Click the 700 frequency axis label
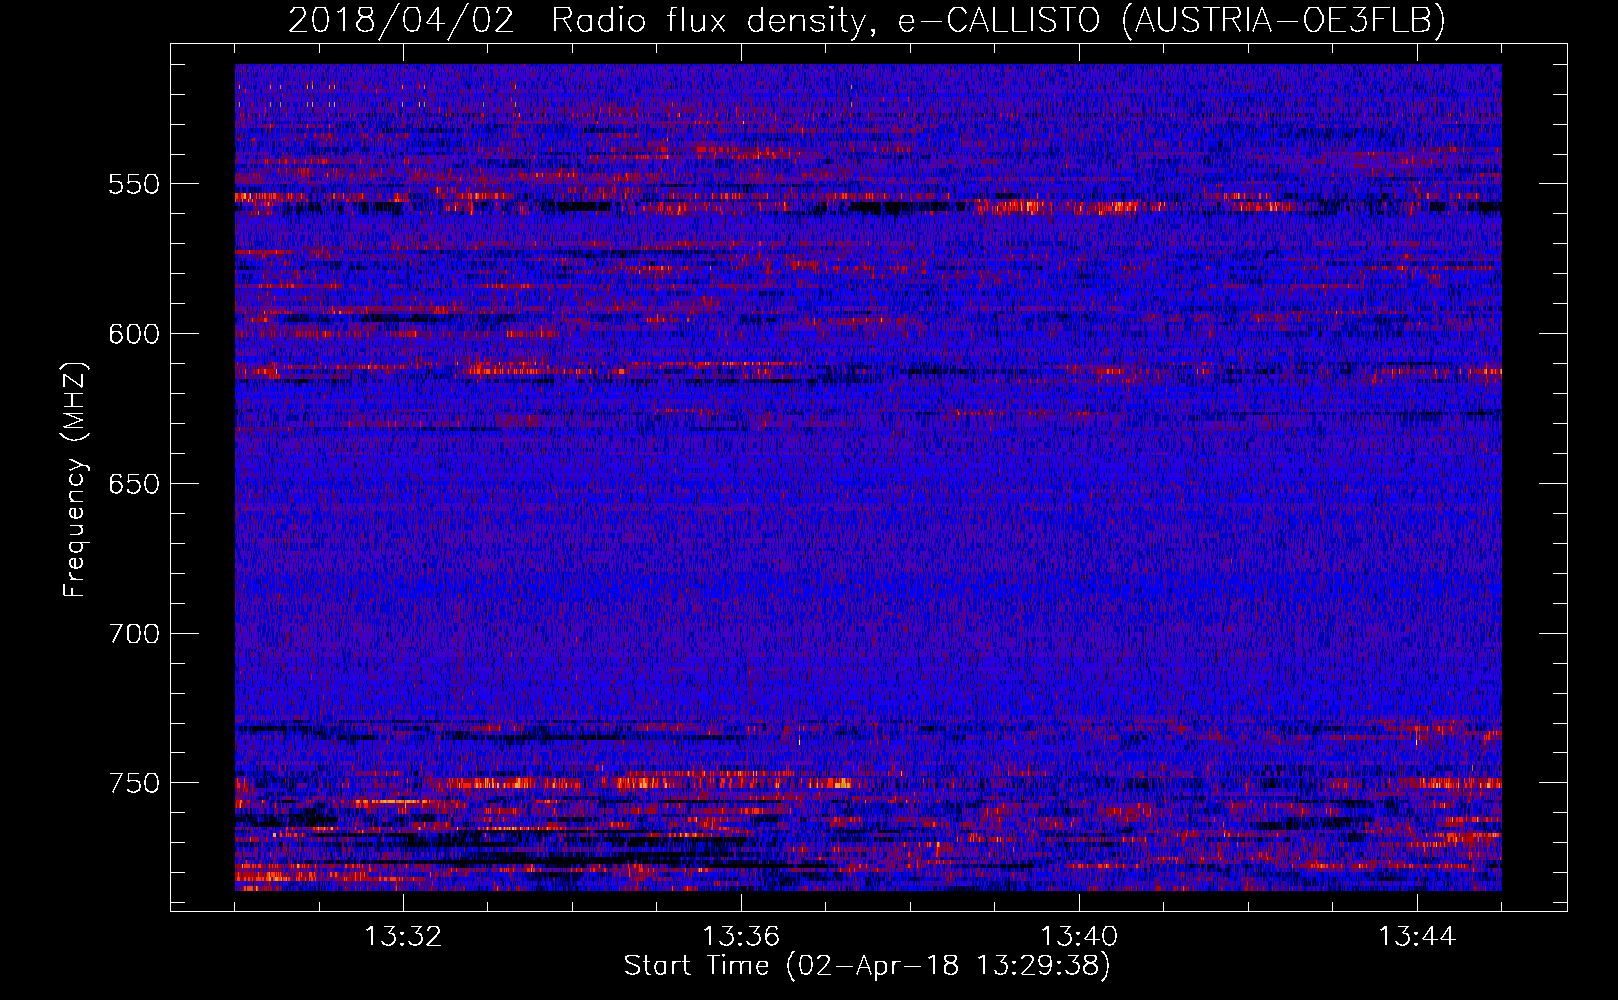 [134, 634]
